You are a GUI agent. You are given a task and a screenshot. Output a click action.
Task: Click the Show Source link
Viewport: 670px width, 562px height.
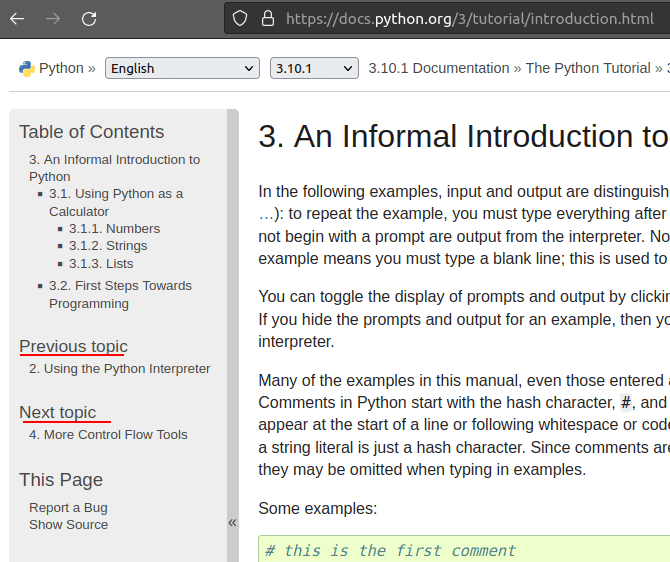tap(68, 524)
